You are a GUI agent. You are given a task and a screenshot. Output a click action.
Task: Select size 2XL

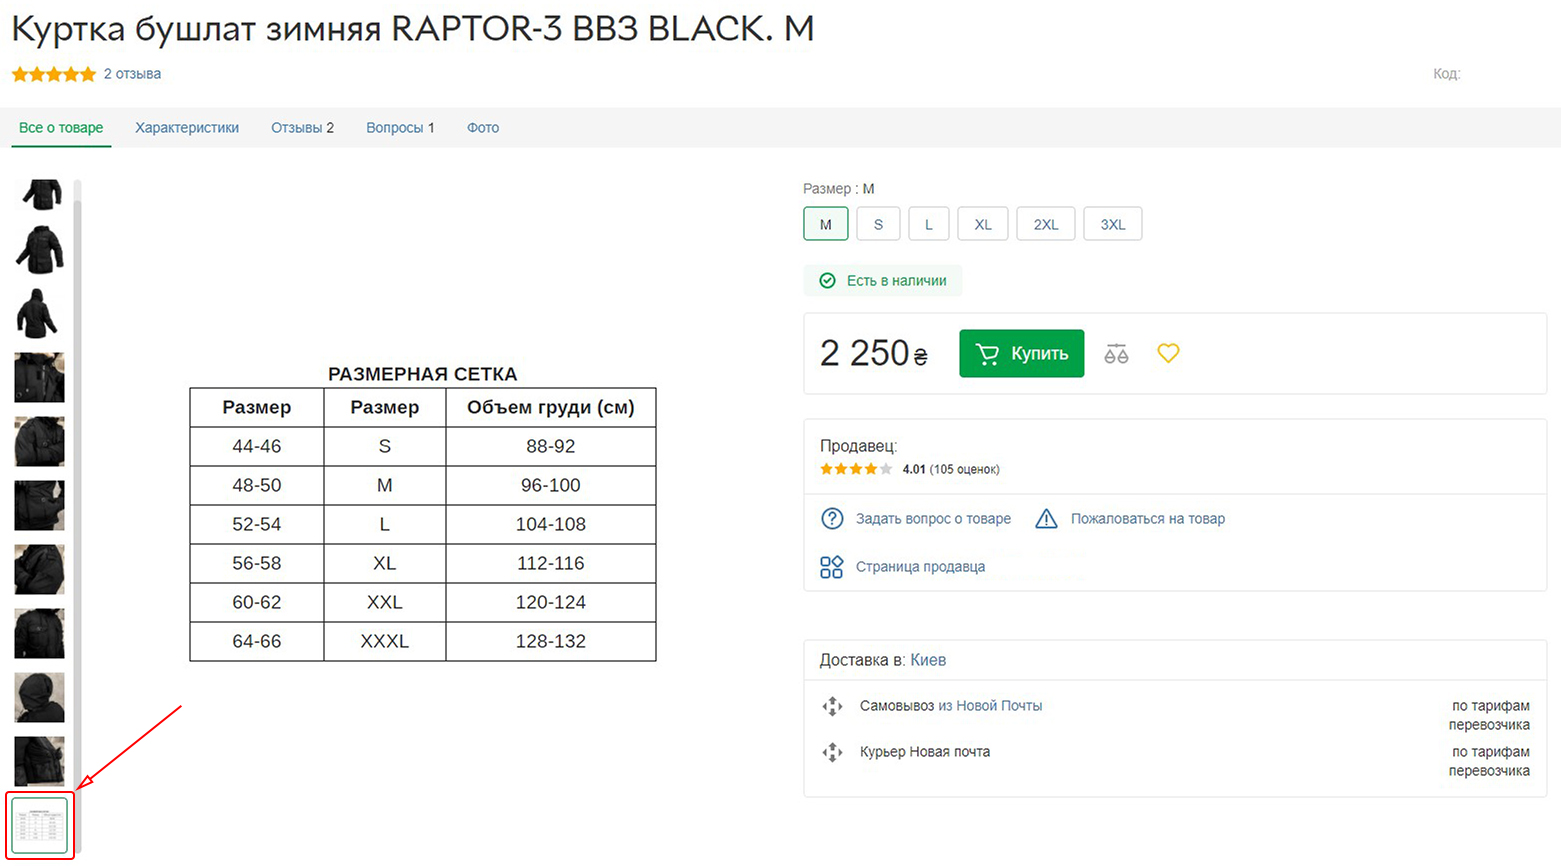(x=1046, y=224)
